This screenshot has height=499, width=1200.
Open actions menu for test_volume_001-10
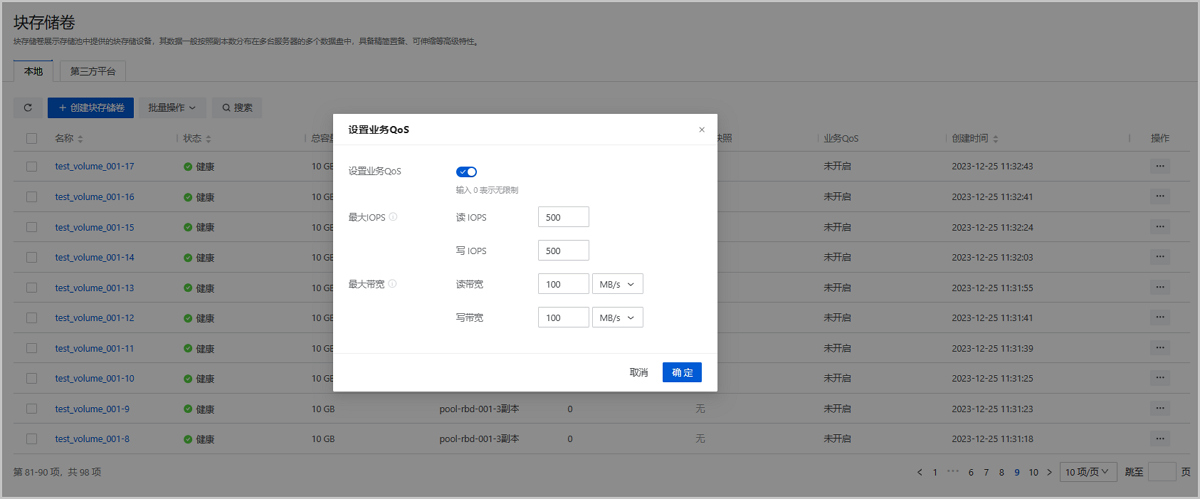click(1160, 378)
